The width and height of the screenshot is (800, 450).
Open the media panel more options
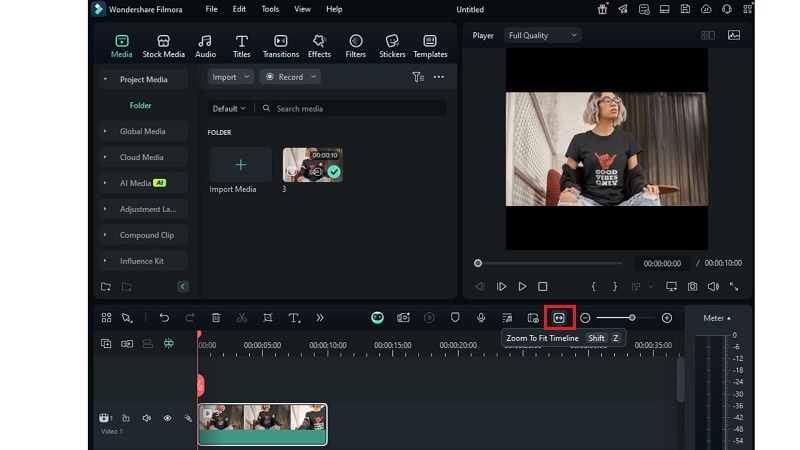[439, 77]
